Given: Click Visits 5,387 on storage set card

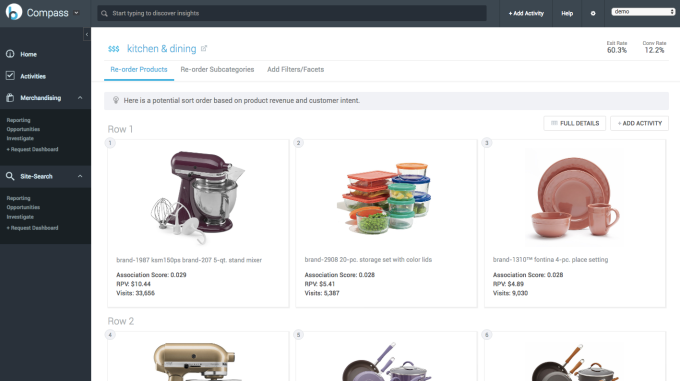Looking at the screenshot, I should (x=322, y=293).
